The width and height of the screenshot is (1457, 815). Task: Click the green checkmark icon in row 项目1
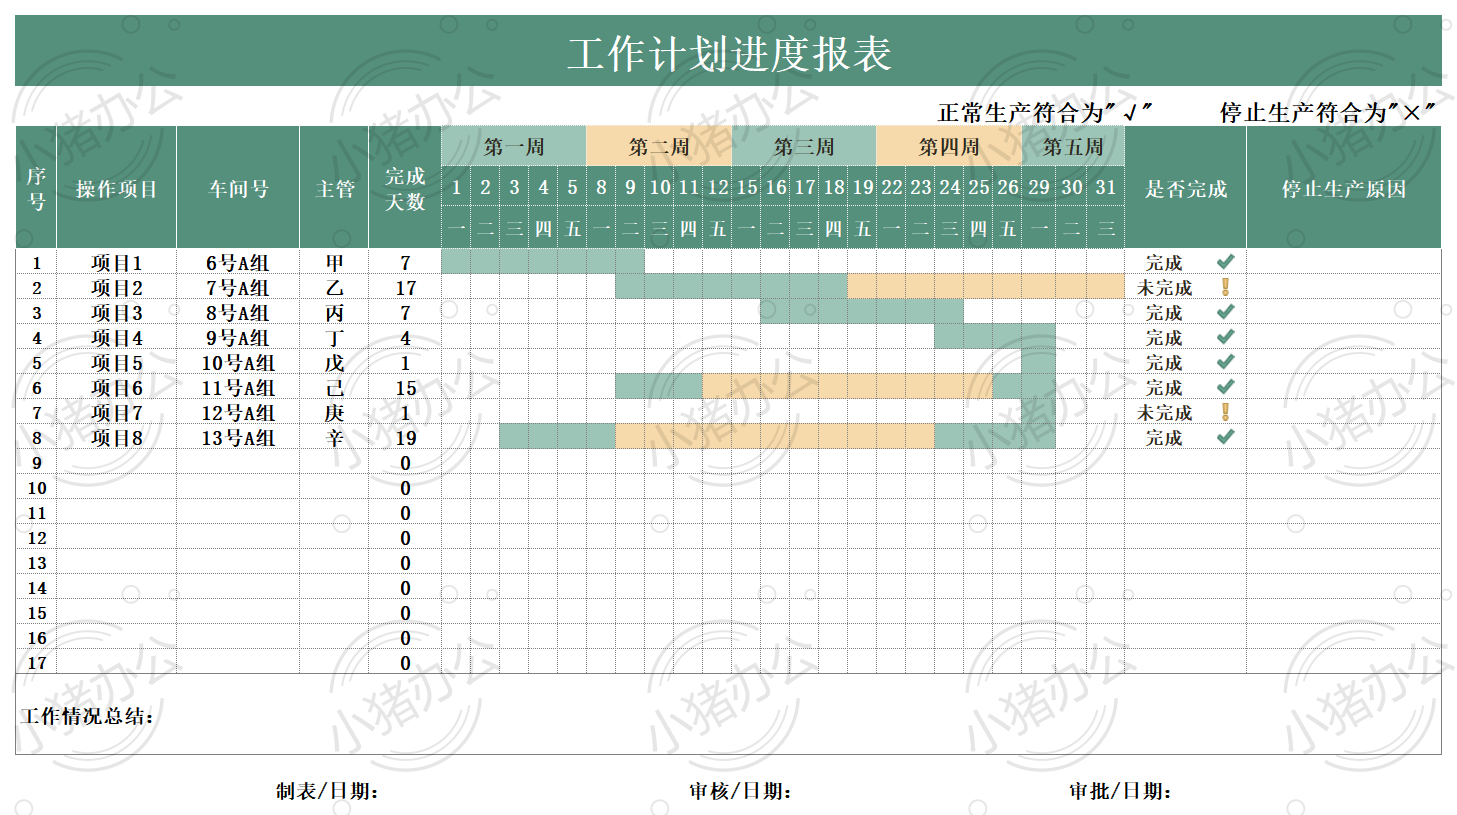1225,262
